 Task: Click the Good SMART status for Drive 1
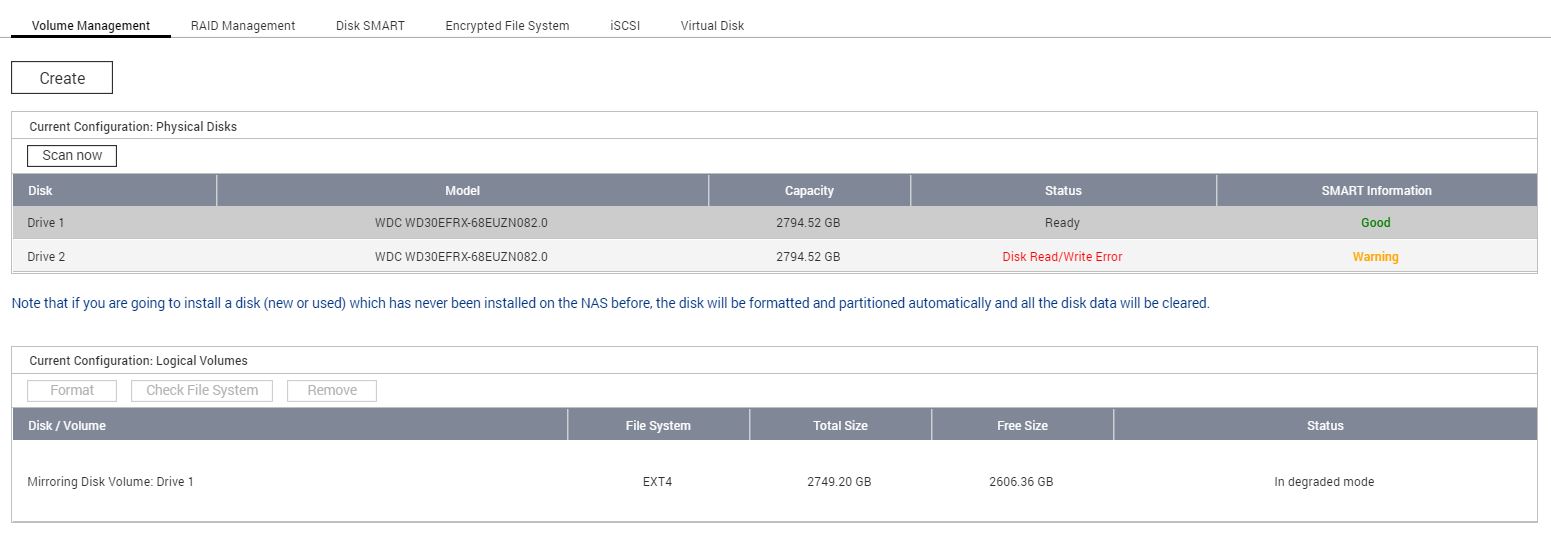(x=1375, y=223)
